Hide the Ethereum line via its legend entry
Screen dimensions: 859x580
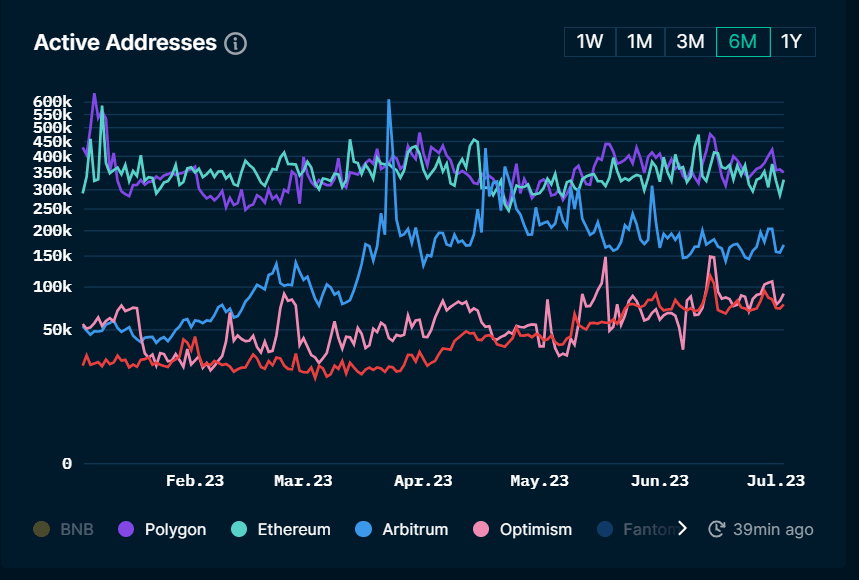pos(280,529)
